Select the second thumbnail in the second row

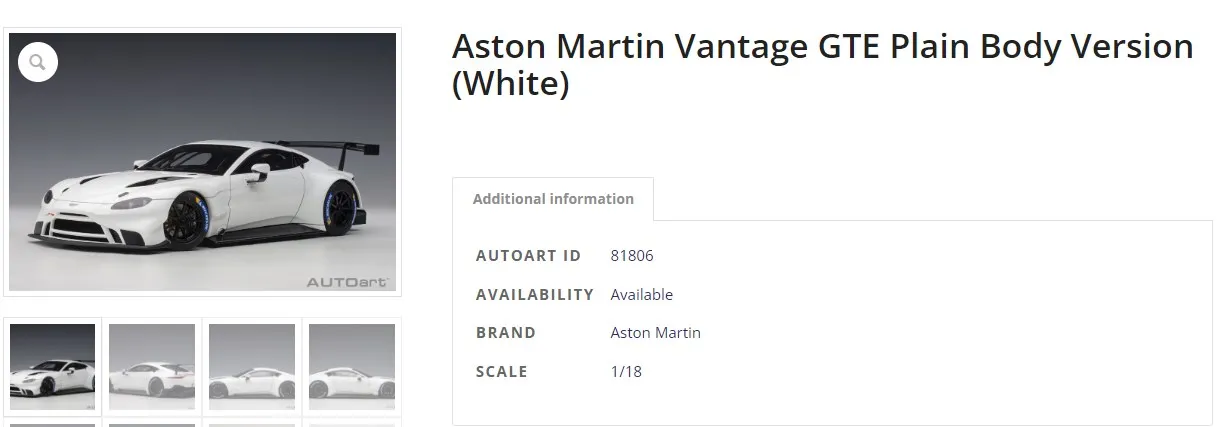click(x=152, y=424)
